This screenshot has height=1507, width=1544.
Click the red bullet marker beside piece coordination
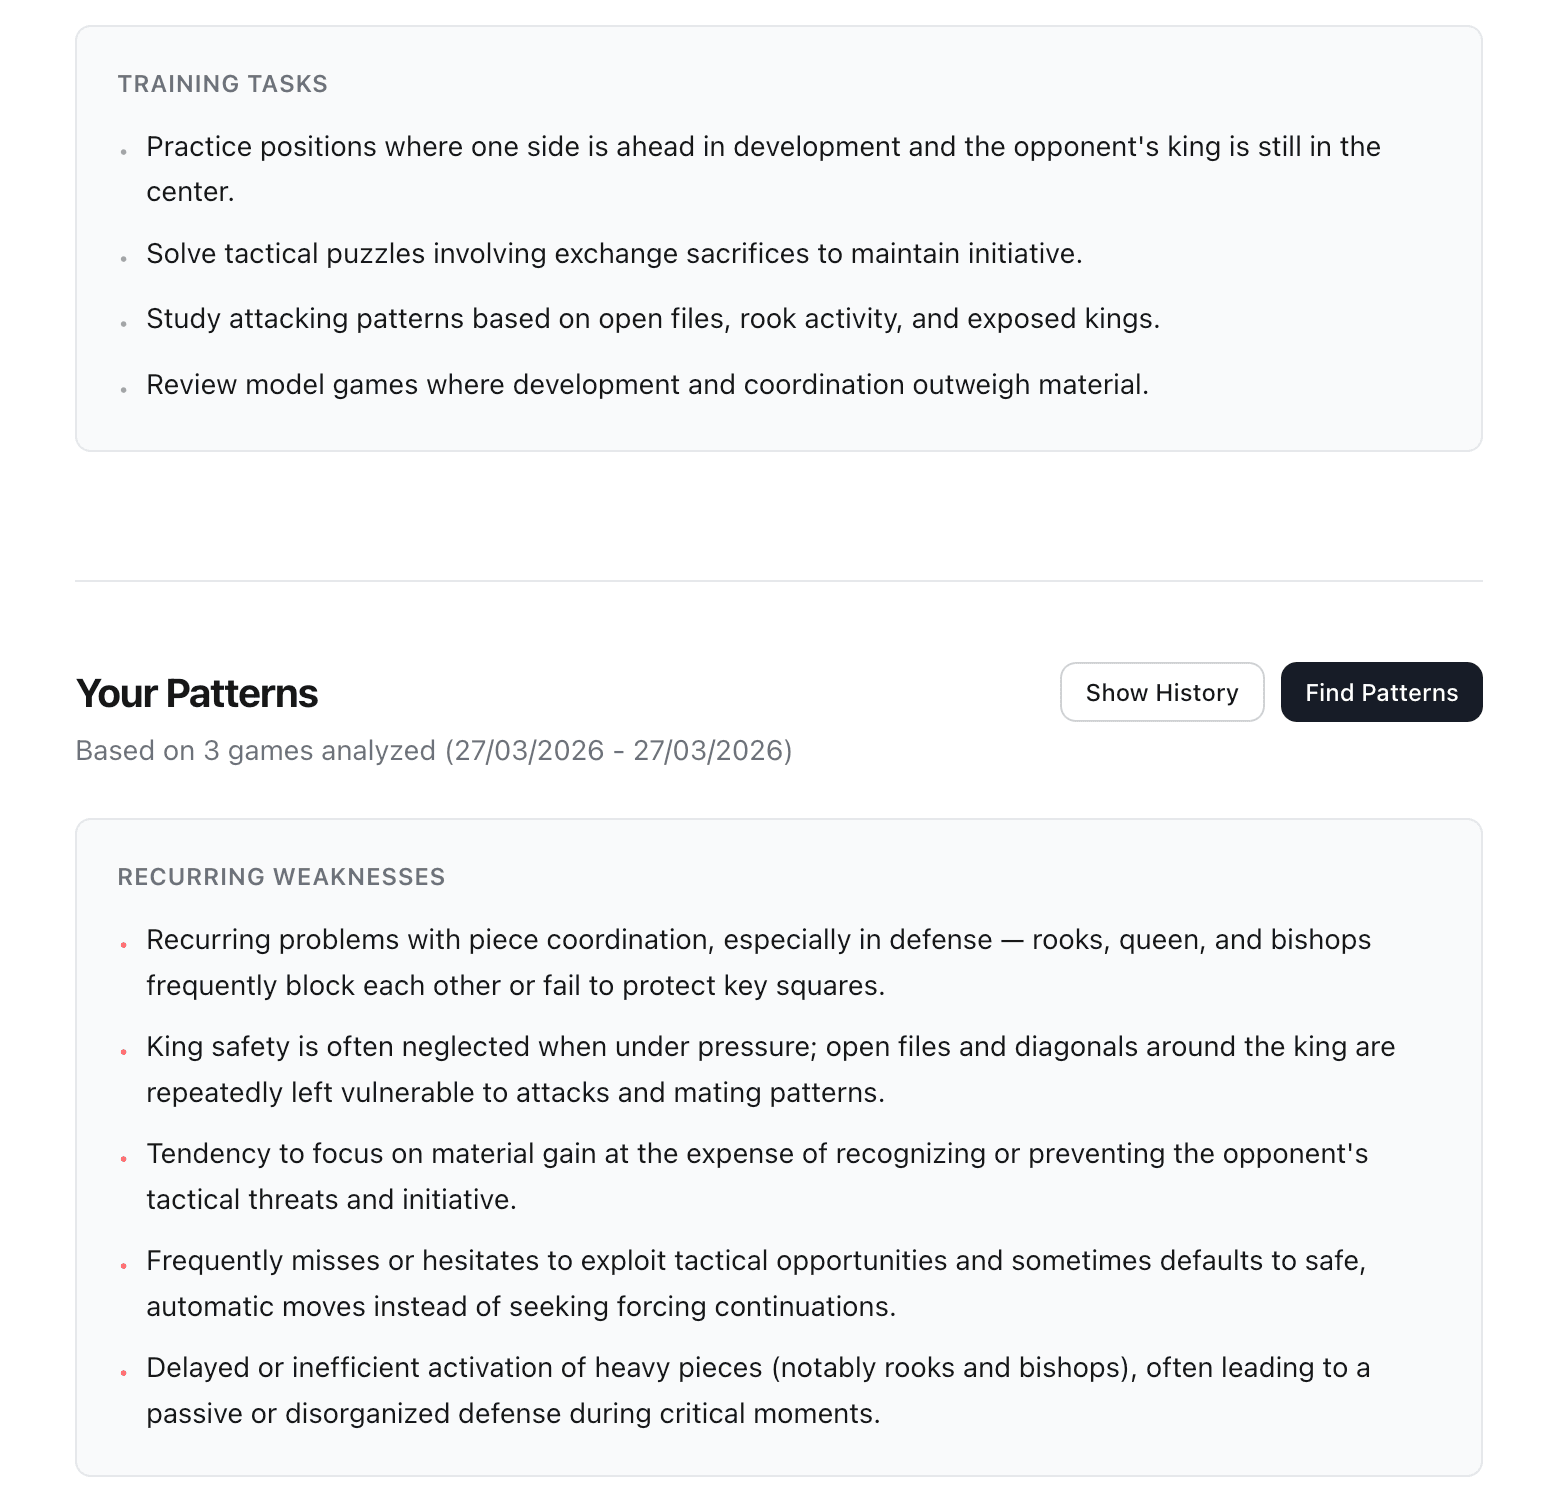[123, 944]
